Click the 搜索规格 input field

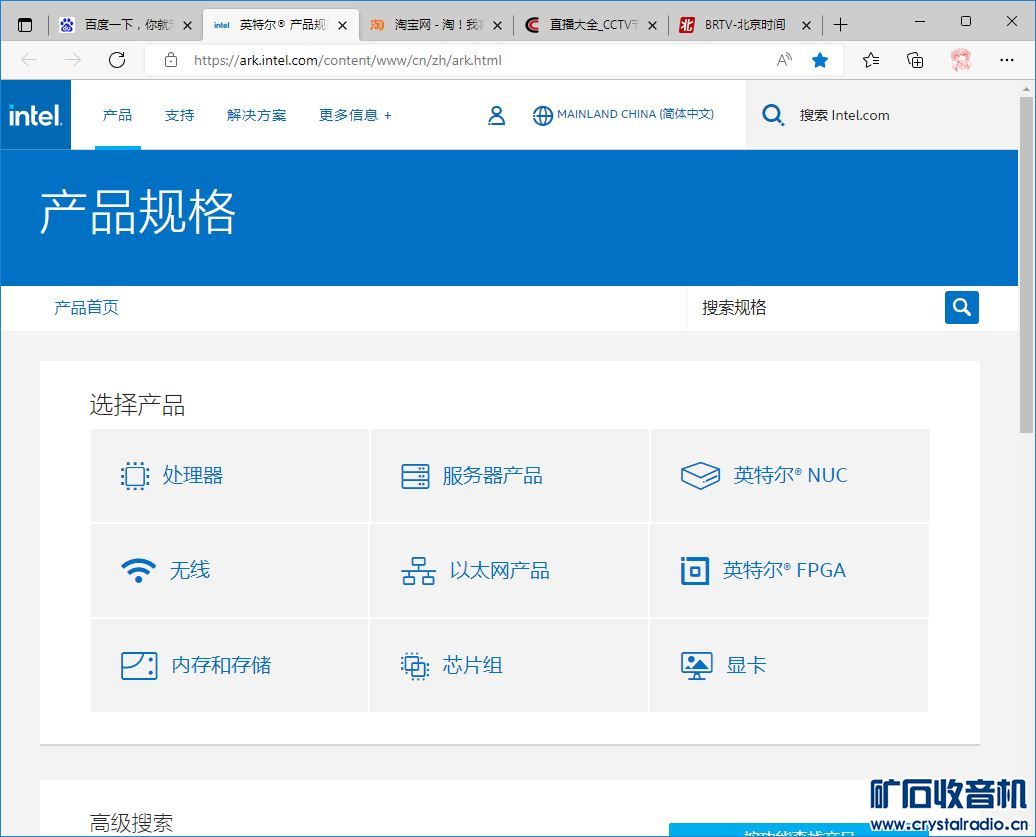tap(810, 308)
